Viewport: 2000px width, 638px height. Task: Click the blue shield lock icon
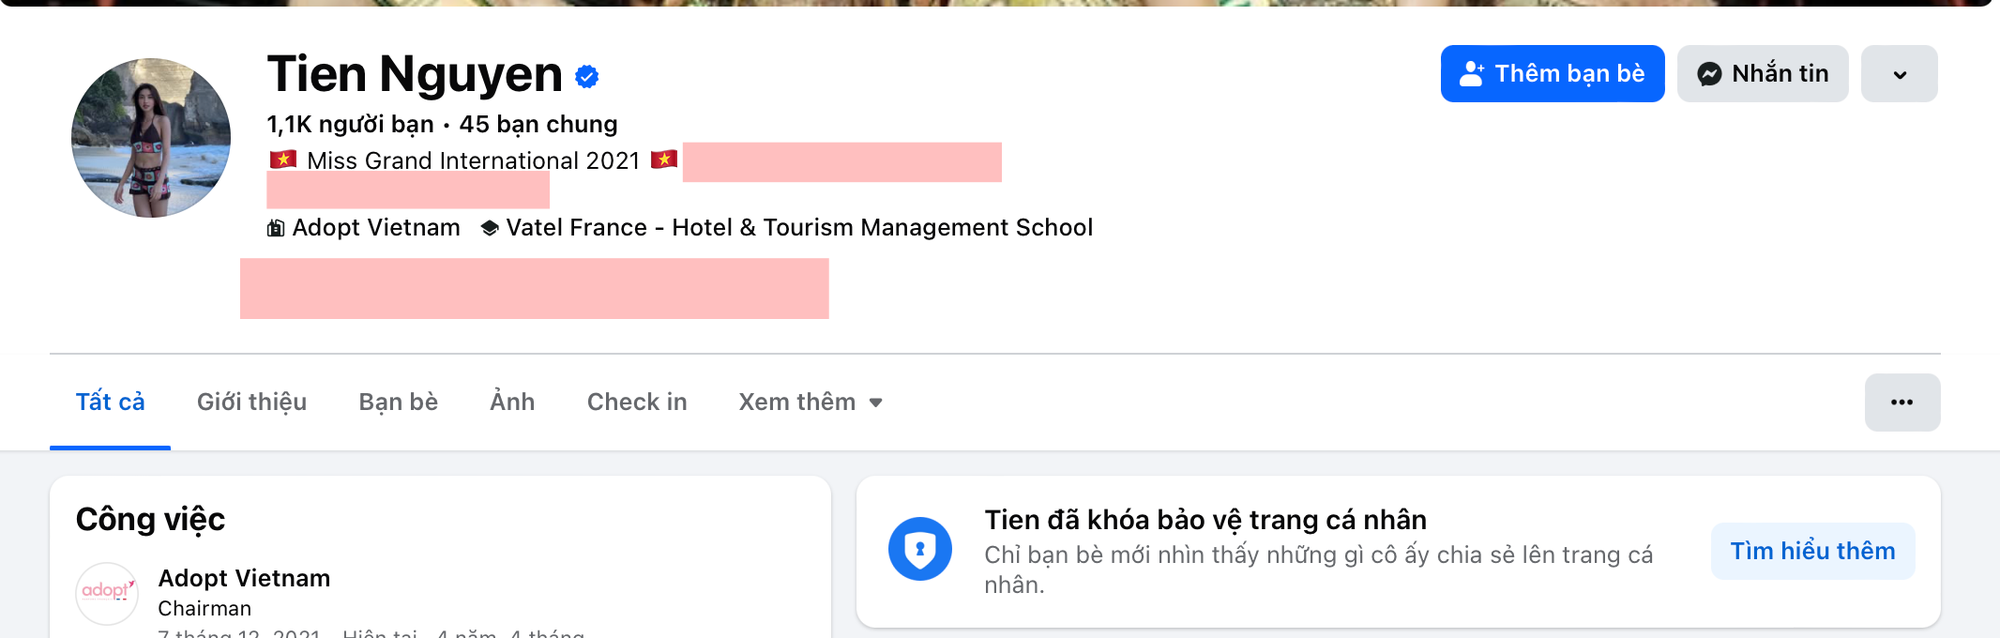coord(920,549)
